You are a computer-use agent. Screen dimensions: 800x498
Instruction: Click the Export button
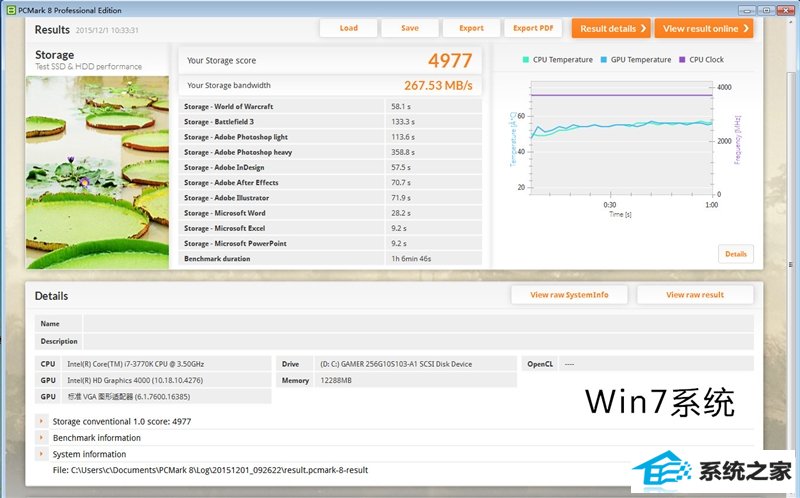pos(471,29)
